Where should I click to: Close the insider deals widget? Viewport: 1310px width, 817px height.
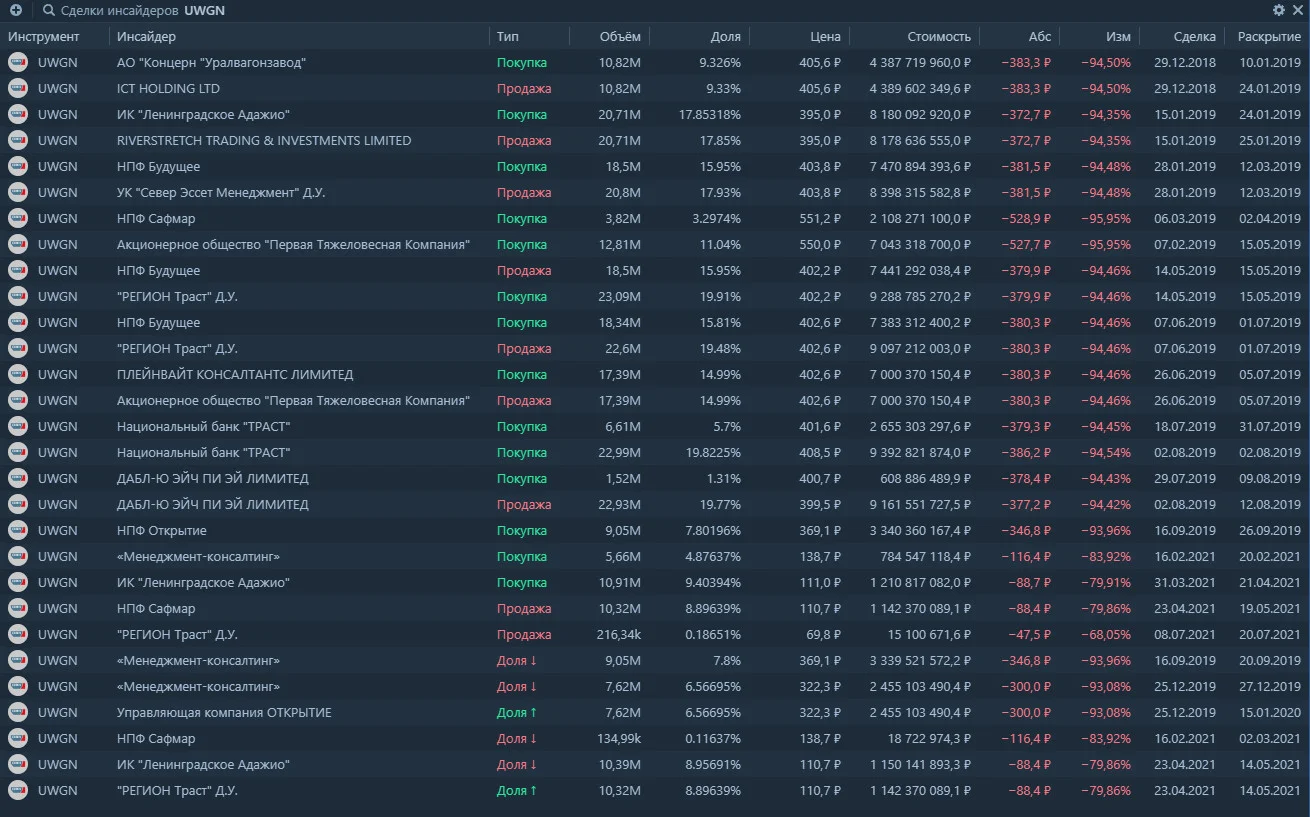(1297, 10)
